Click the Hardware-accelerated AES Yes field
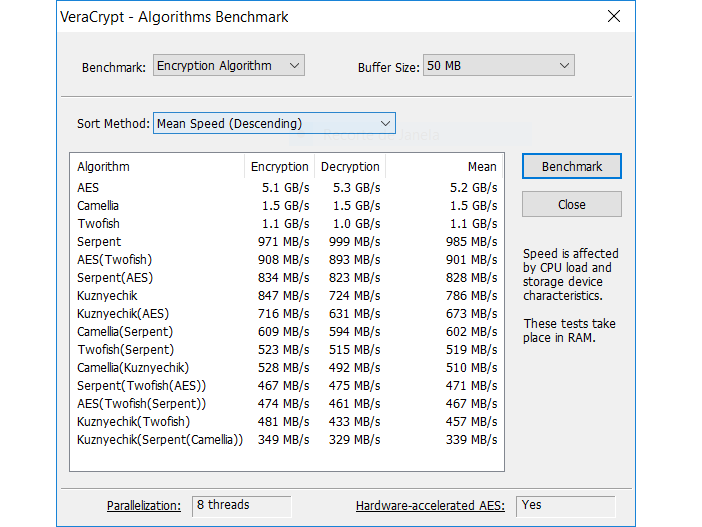Image resolution: width=702 pixels, height=527 pixels. click(566, 506)
